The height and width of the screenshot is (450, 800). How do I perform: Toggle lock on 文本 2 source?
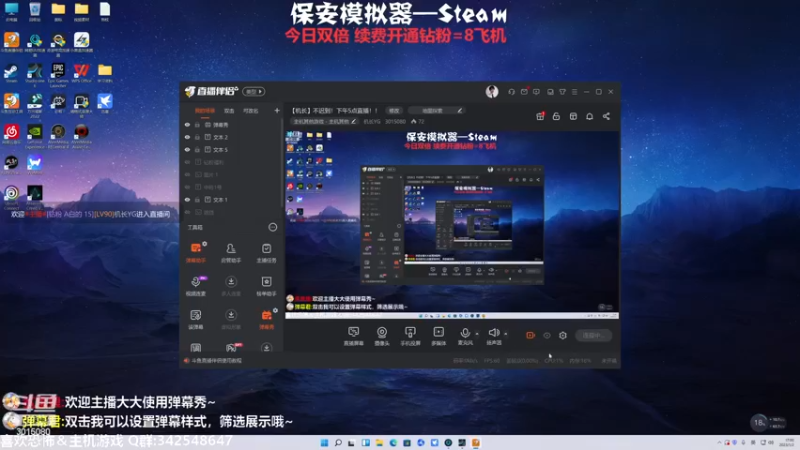click(x=197, y=137)
